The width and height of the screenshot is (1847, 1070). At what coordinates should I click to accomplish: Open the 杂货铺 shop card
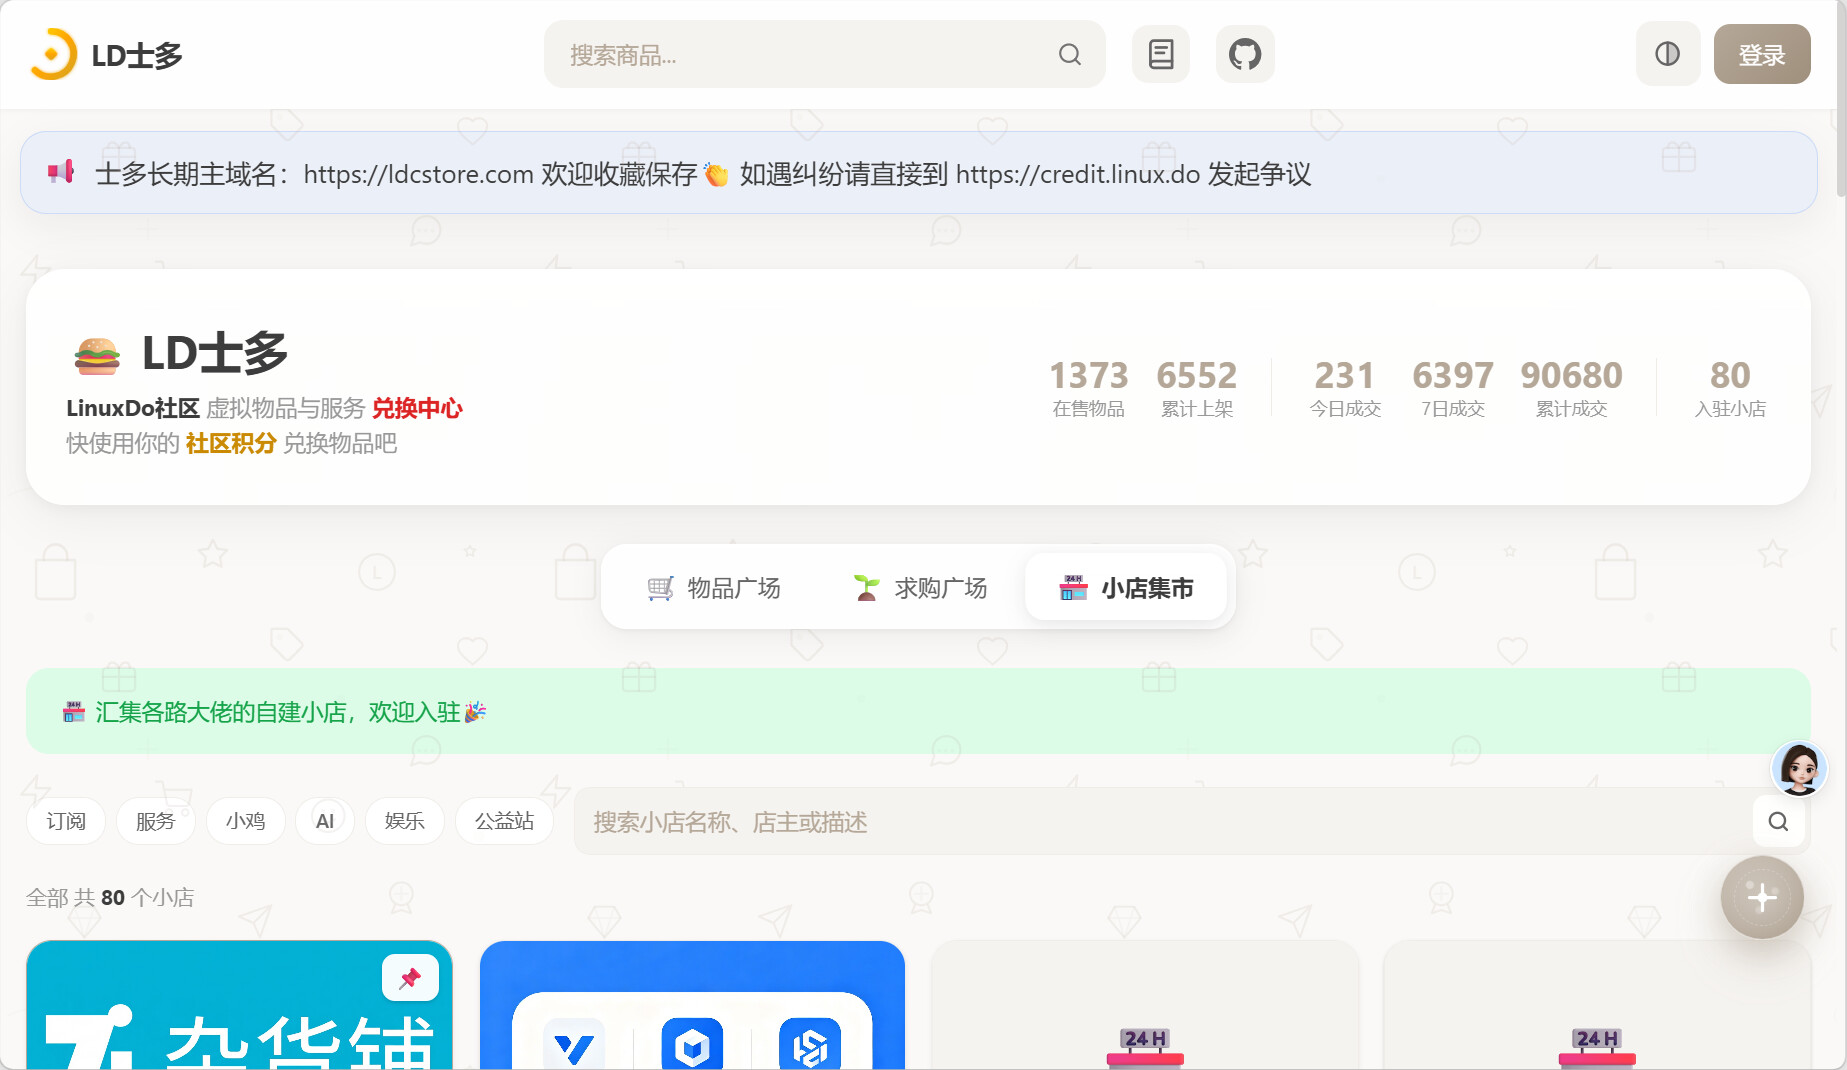pyautogui.click(x=239, y=1005)
